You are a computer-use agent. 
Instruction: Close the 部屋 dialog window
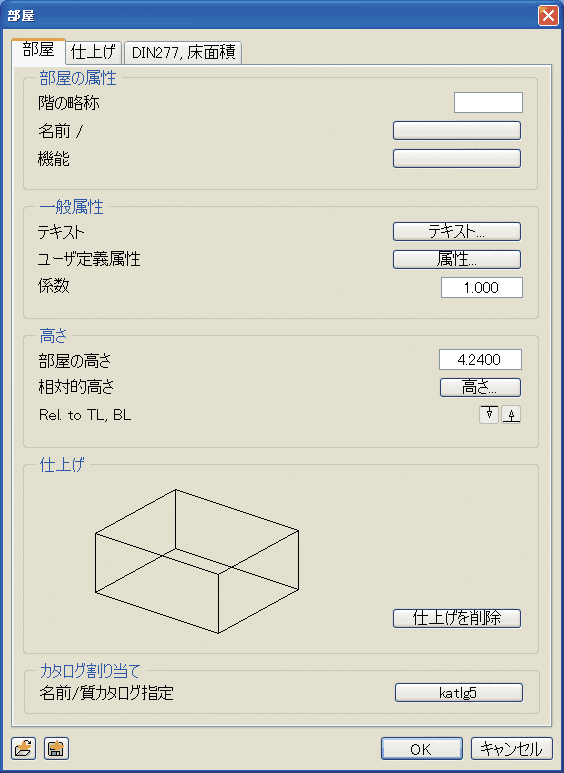[548, 15]
